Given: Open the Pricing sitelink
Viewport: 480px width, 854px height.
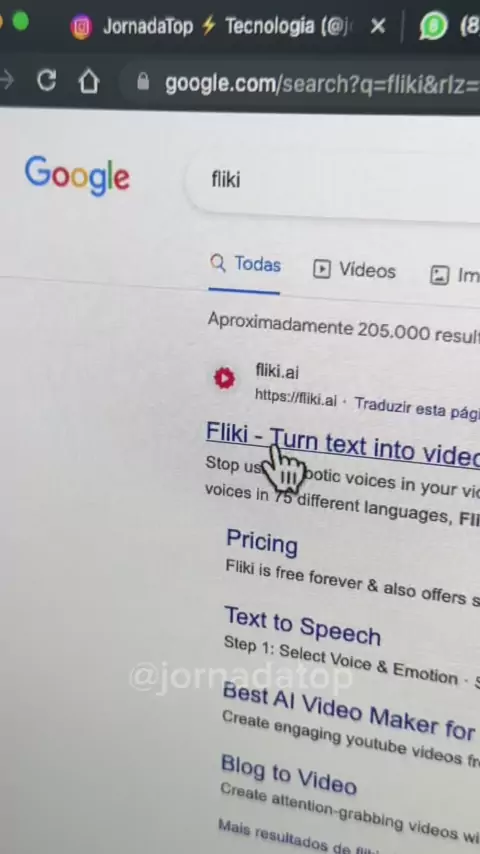Looking at the screenshot, I should tap(262, 542).
